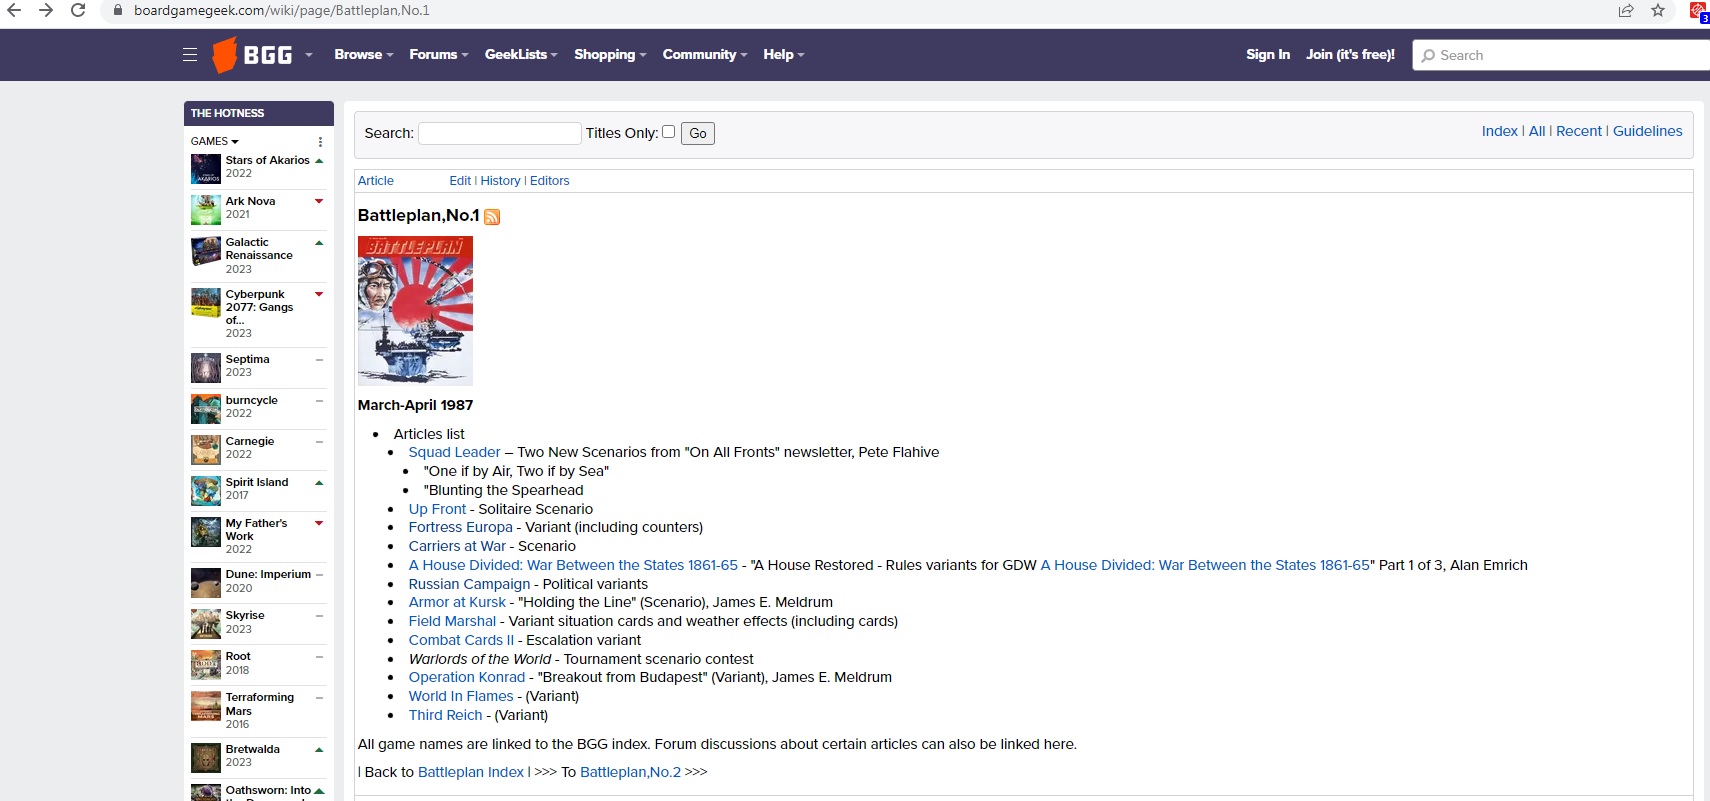Click the browser reload icon
The image size is (1710, 801).
pyautogui.click(x=78, y=10)
